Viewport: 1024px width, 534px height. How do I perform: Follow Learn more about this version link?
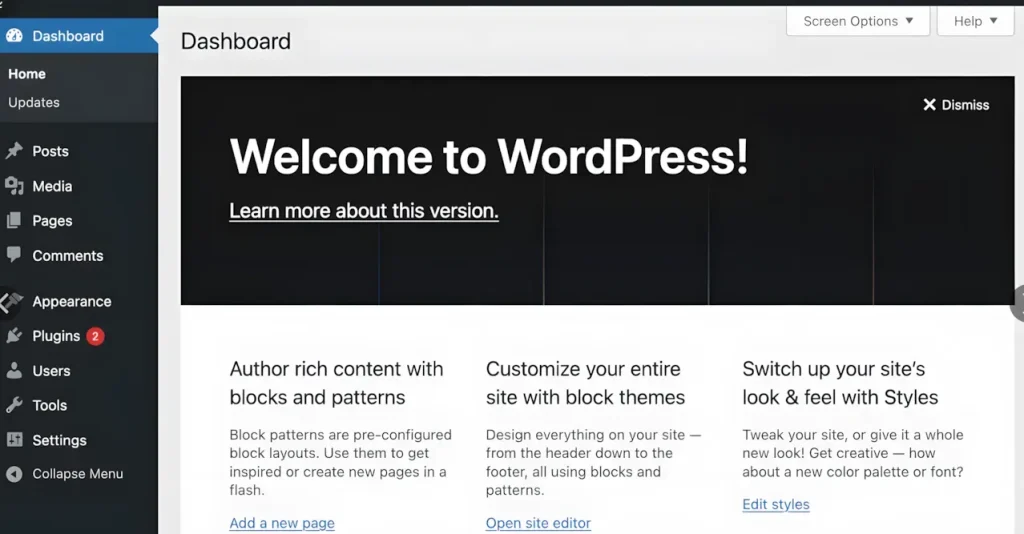click(x=364, y=211)
